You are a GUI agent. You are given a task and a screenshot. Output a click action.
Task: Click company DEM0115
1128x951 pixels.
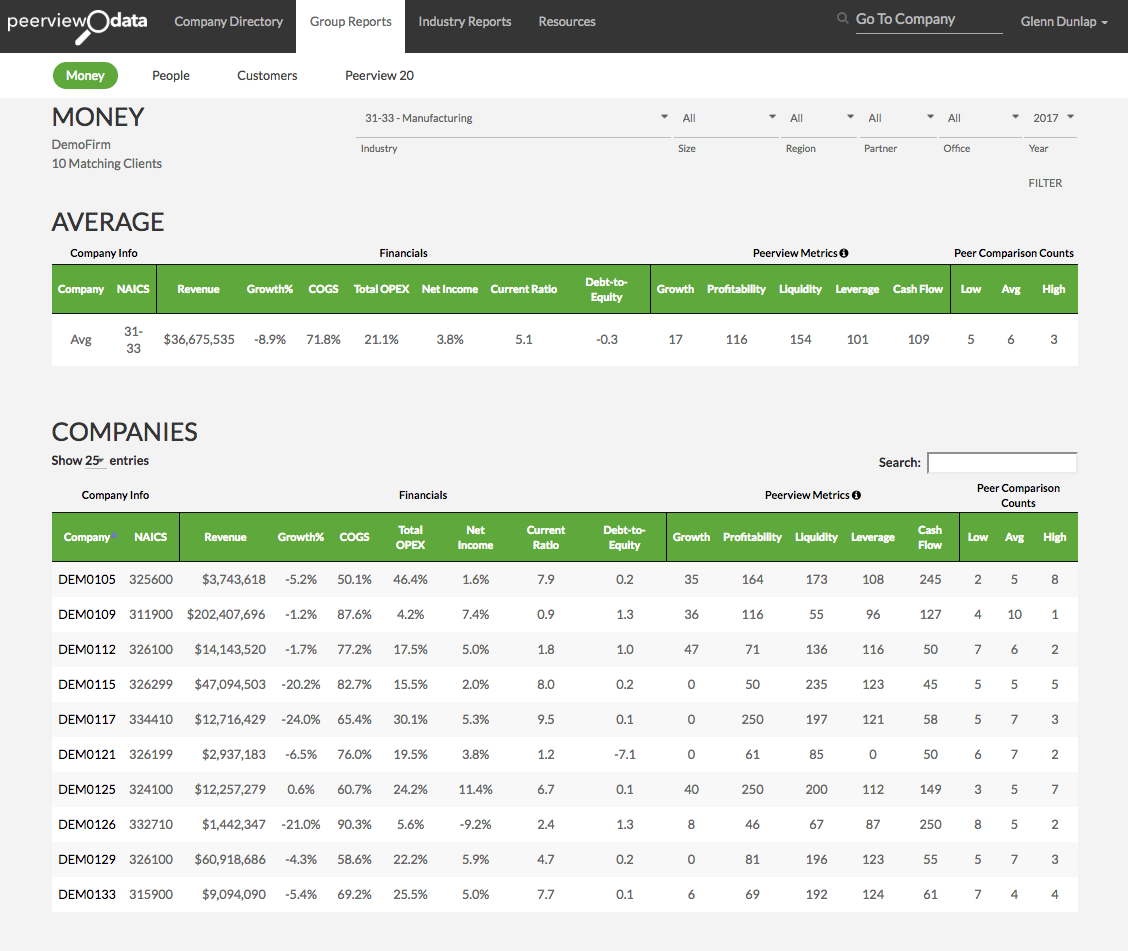point(87,684)
